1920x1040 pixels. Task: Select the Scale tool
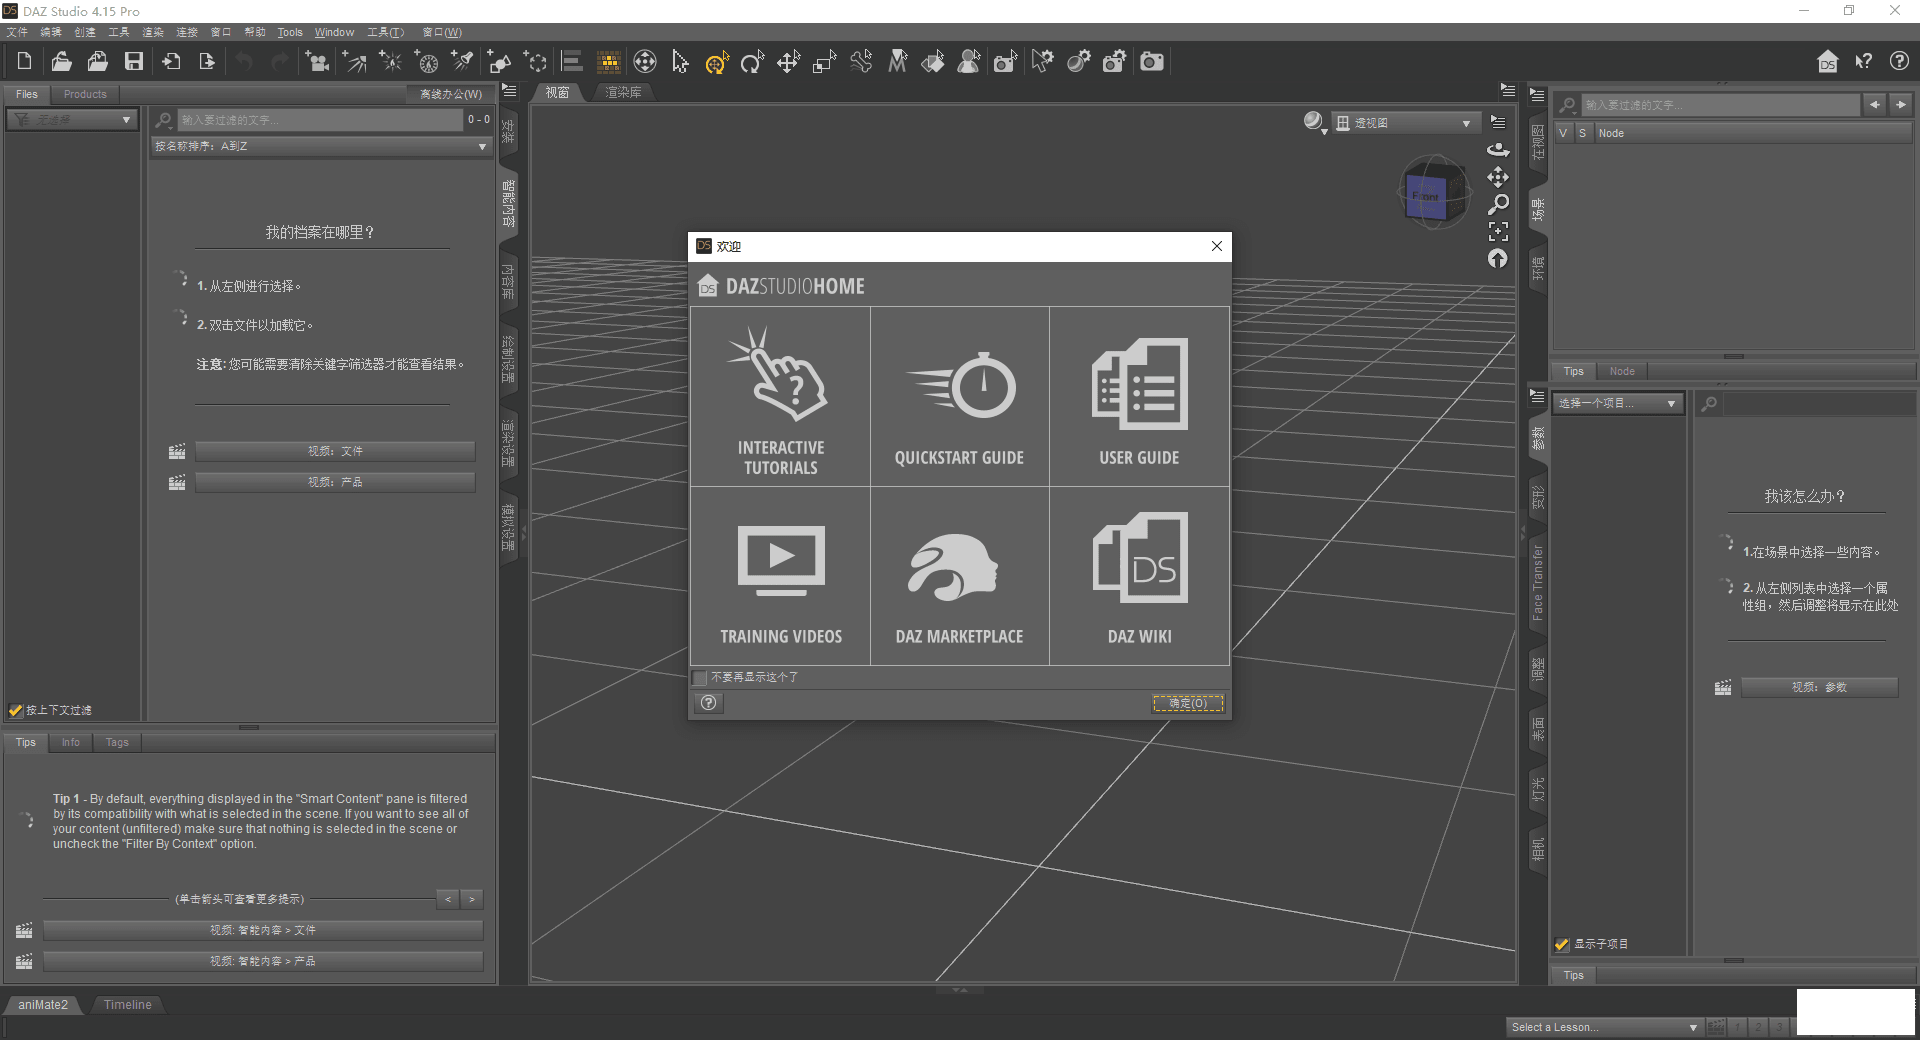point(824,62)
